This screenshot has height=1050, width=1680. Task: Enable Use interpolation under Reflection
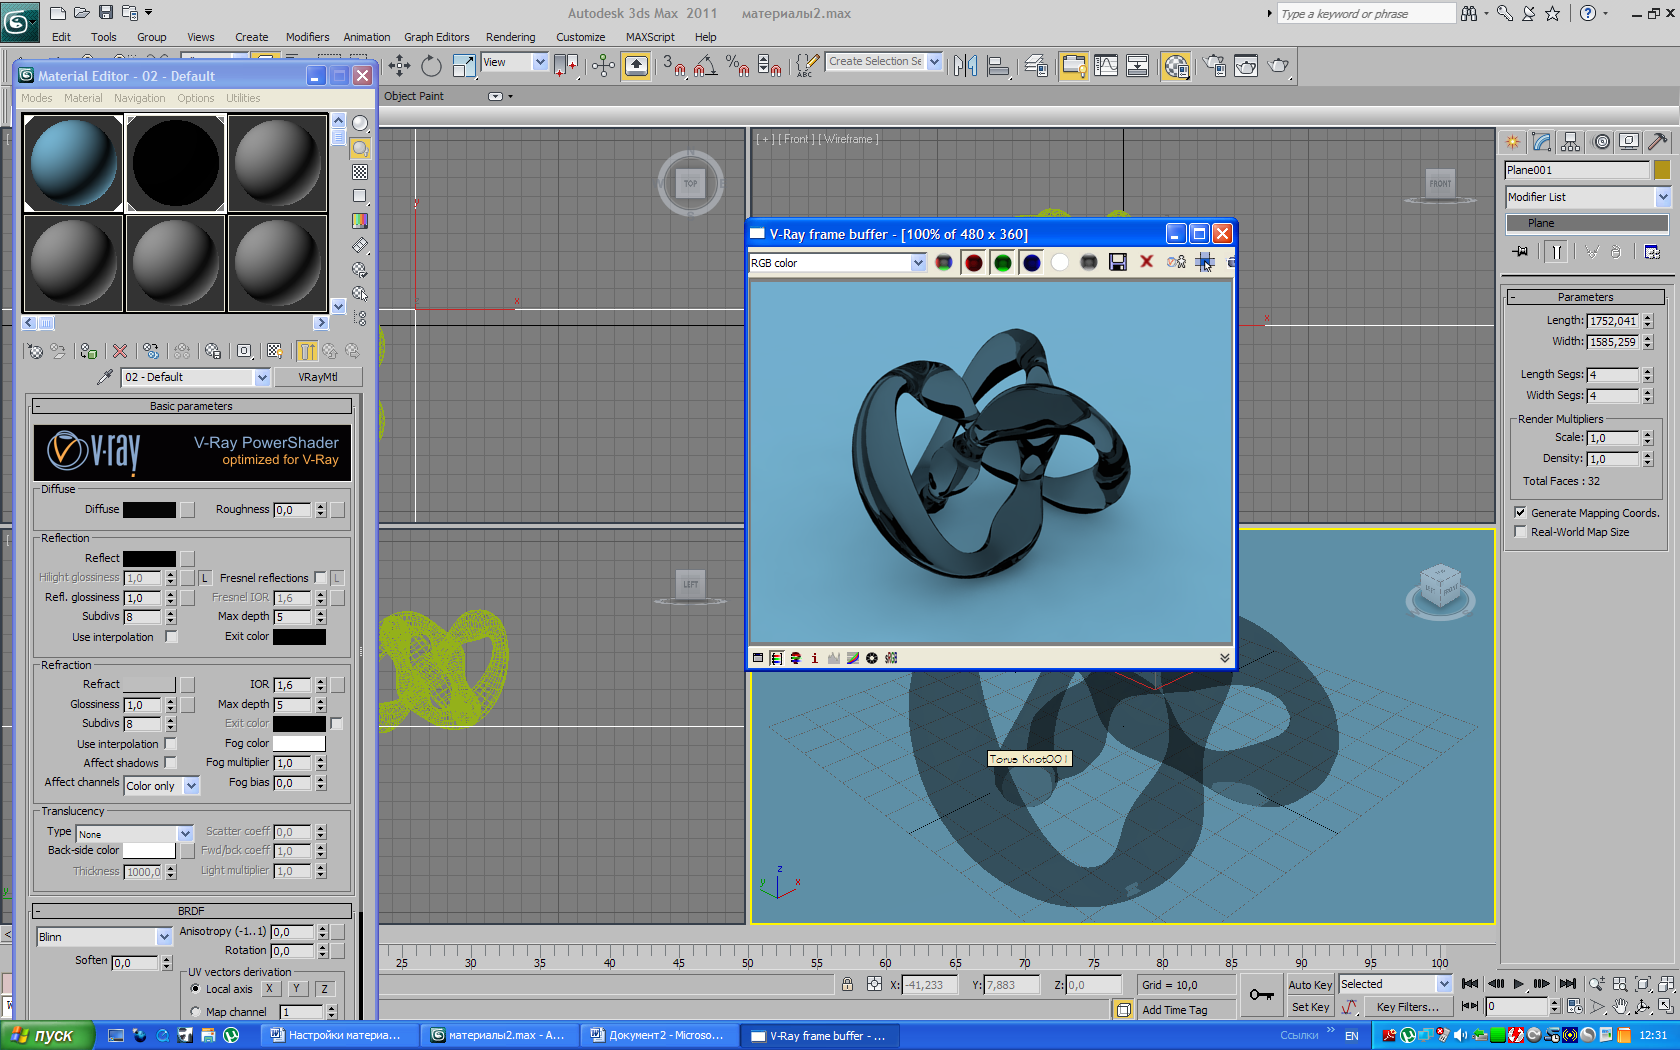[171, 636]
